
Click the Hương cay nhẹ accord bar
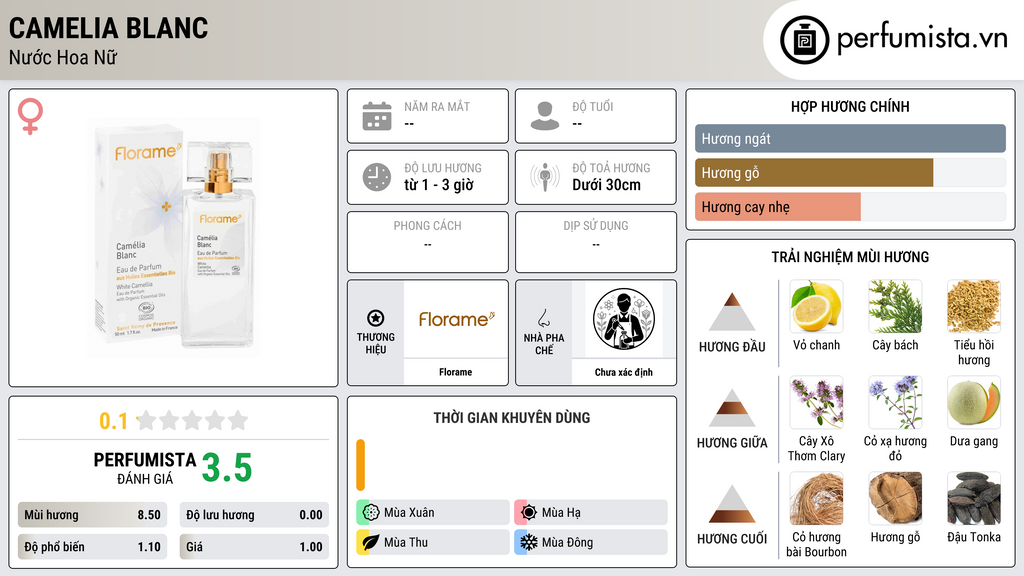point(850,207)
